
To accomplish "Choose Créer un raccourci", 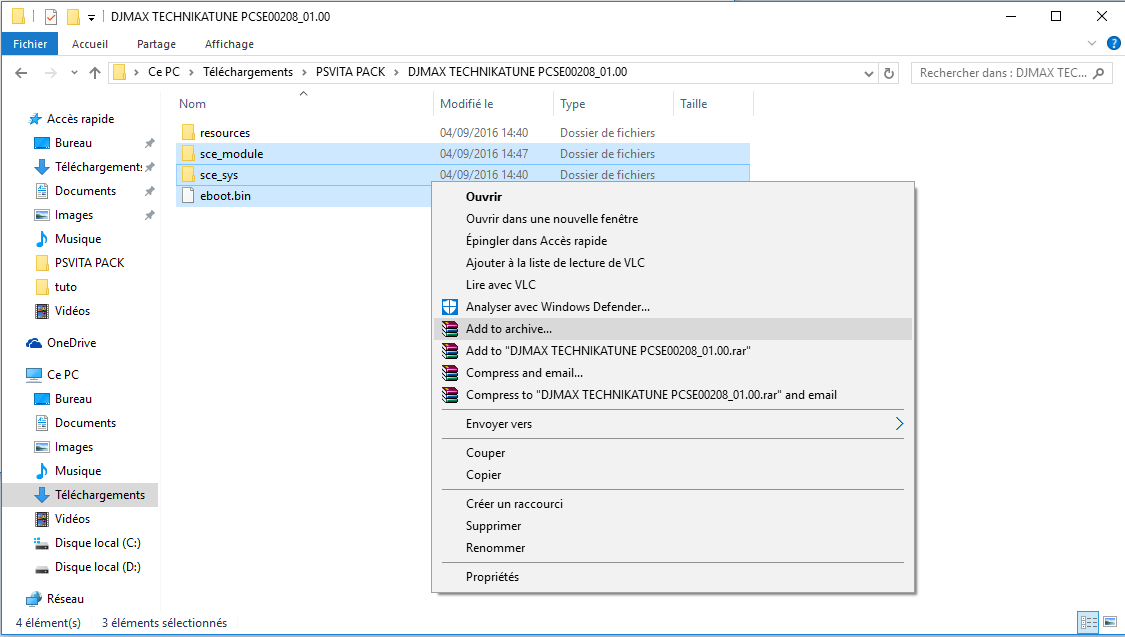I will (673, 504).
